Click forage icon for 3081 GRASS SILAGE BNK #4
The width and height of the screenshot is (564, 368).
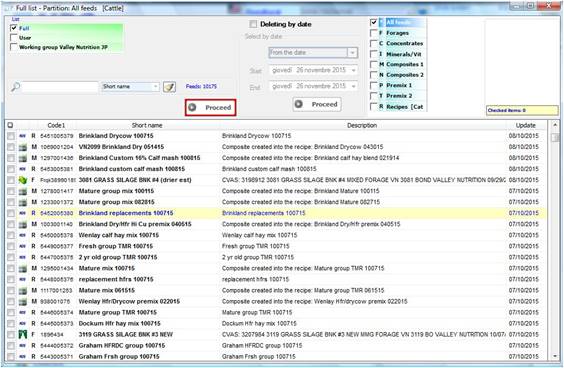click(23, 180)
